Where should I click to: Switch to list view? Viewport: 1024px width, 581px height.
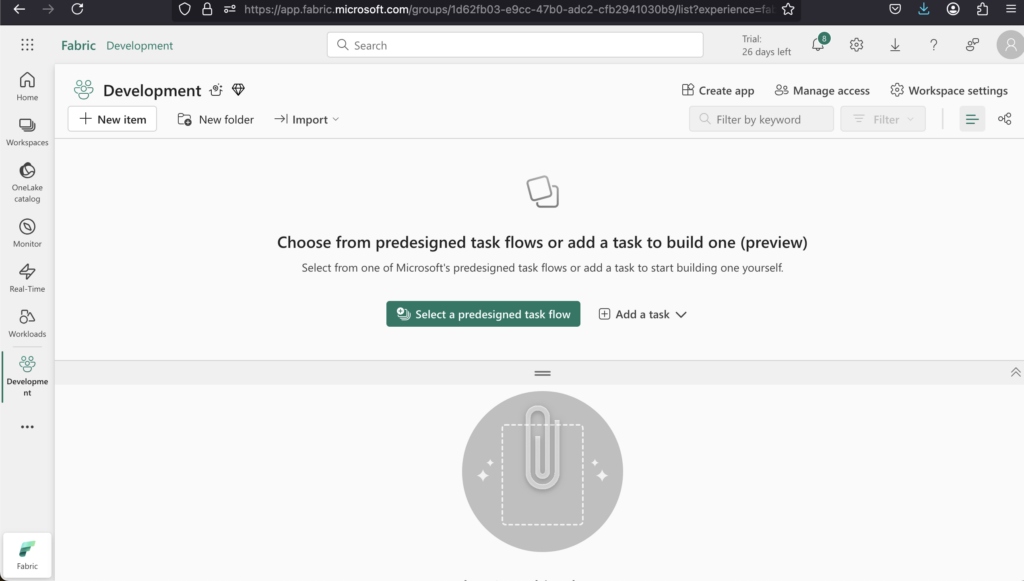tap(972, 119)
